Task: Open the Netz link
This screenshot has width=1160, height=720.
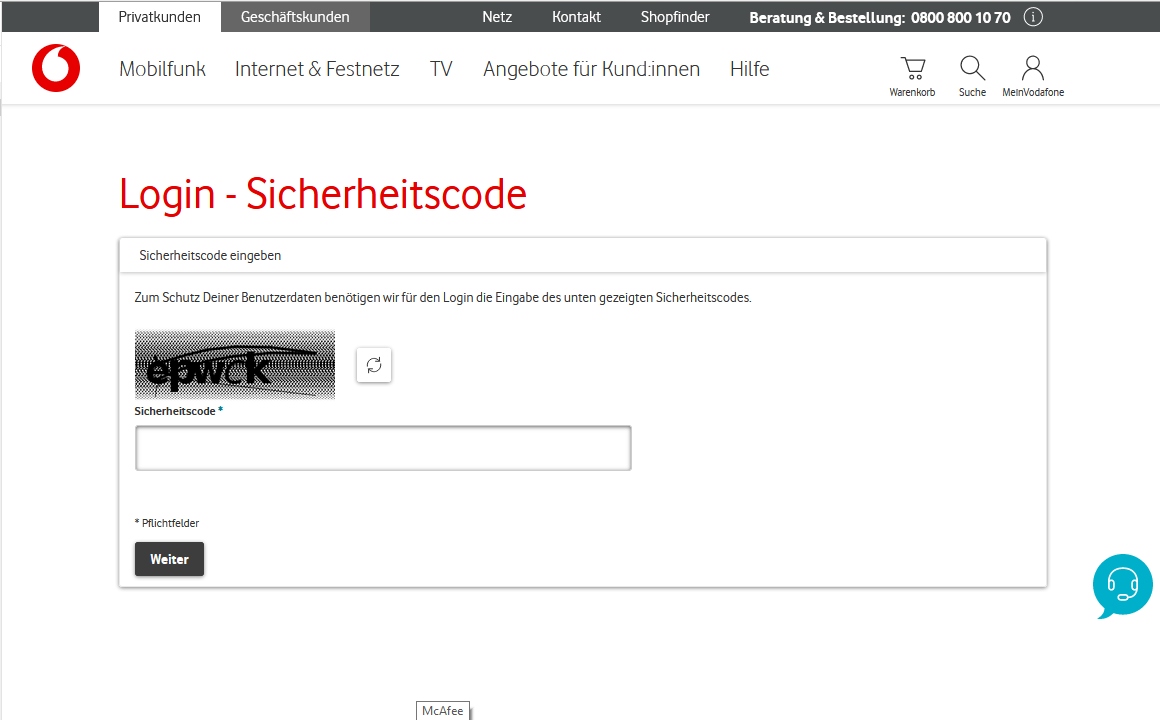Action: pyautogui.click(x=497, y=16)
